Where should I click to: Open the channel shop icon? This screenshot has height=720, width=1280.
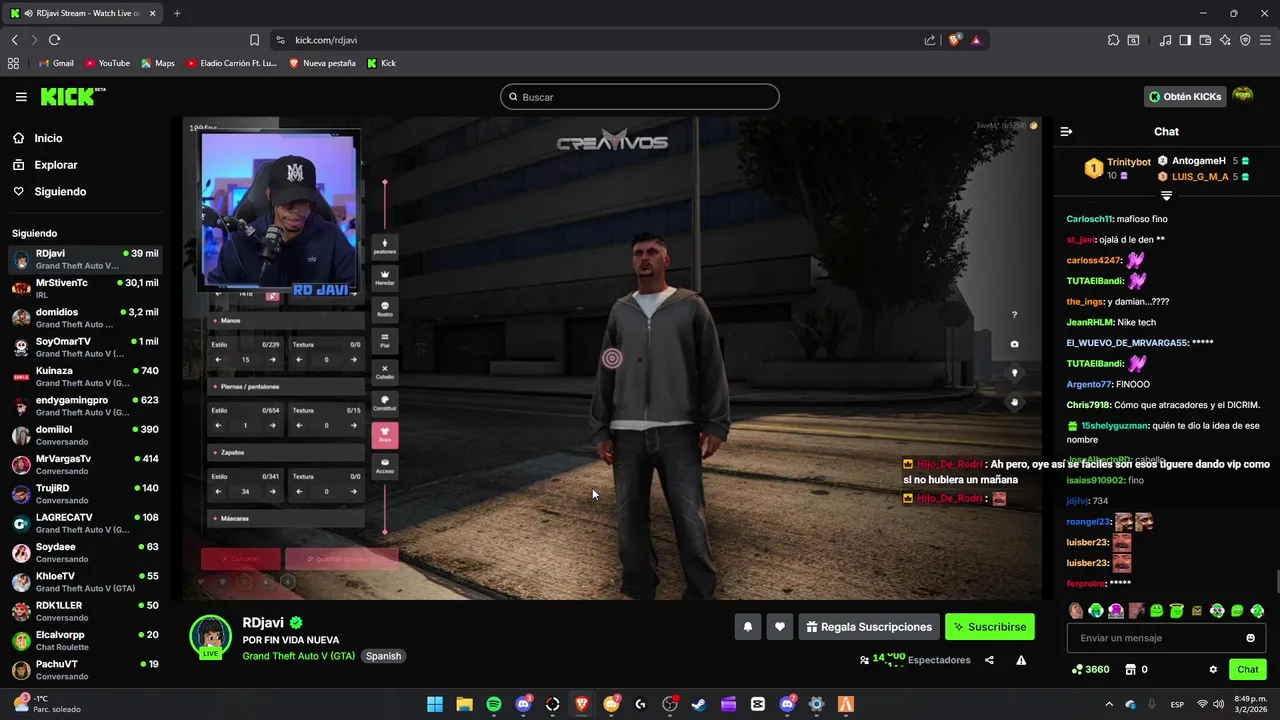coord(1131,669)
